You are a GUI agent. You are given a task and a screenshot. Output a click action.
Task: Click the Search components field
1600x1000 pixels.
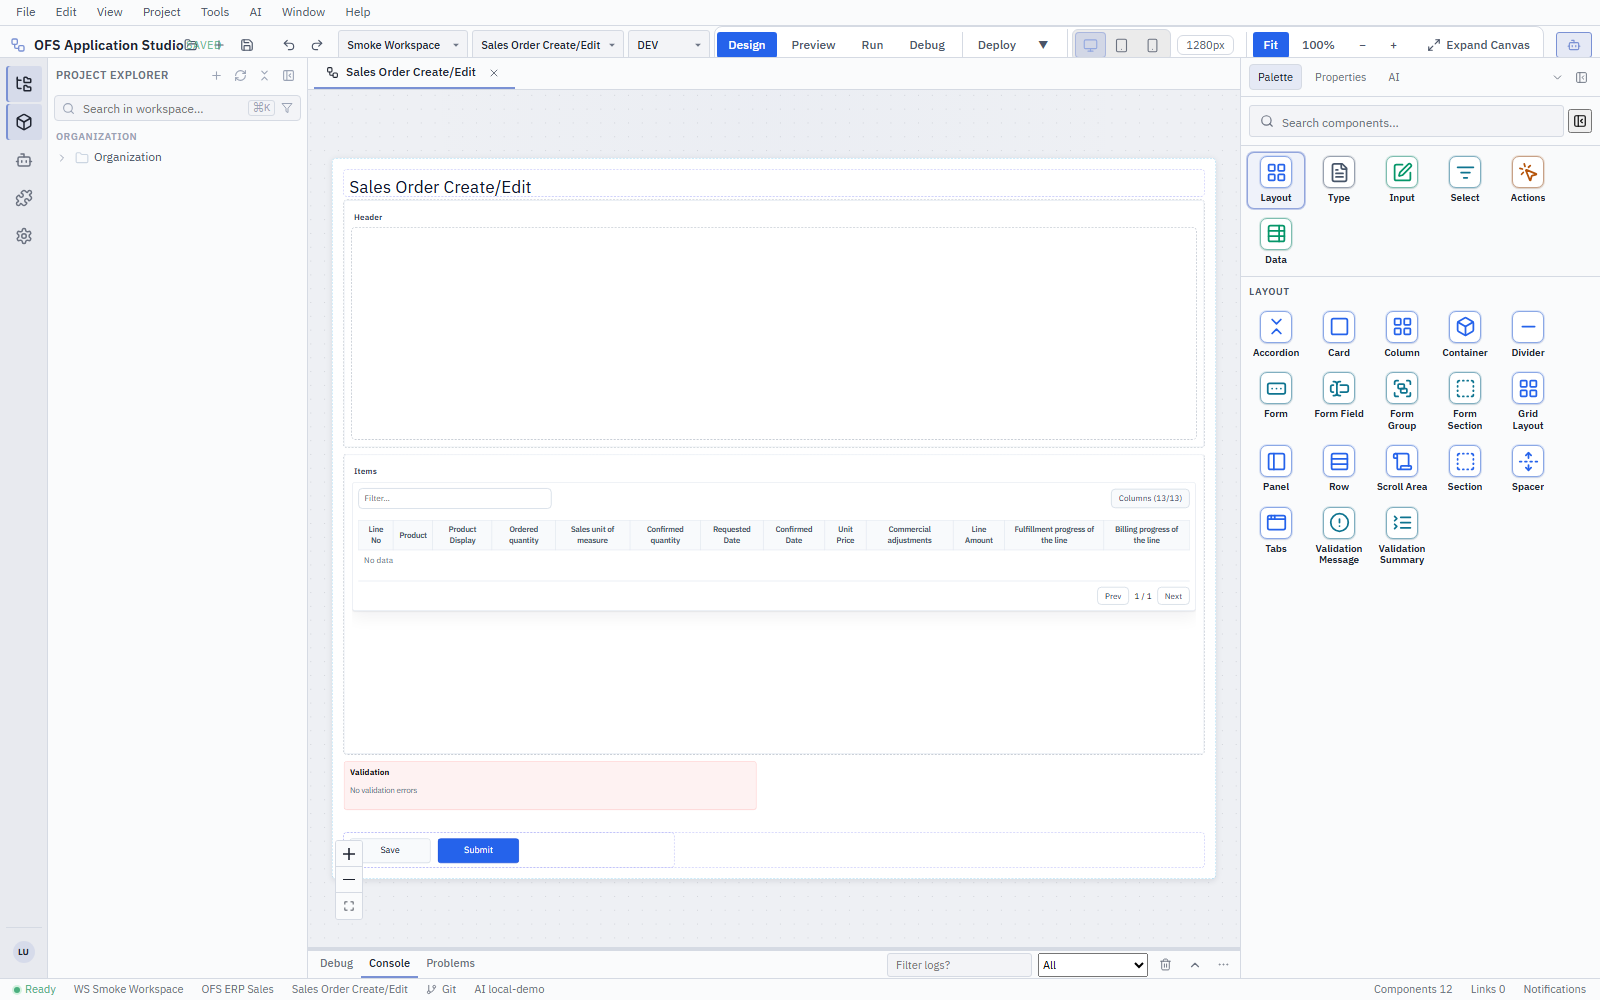pos(1406,122)
